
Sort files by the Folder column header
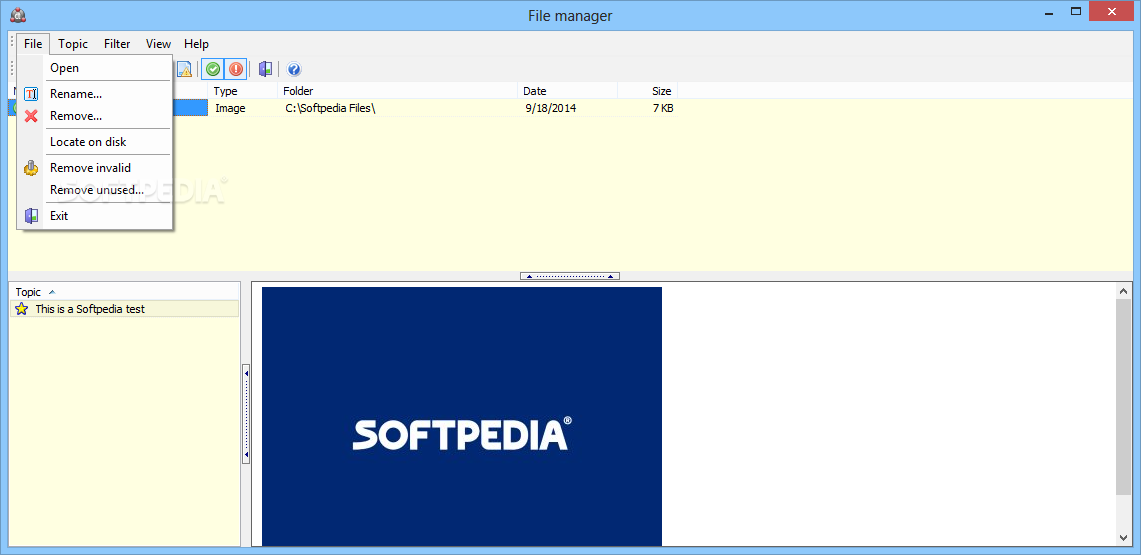pyautogui.click(x=397, y=91)
